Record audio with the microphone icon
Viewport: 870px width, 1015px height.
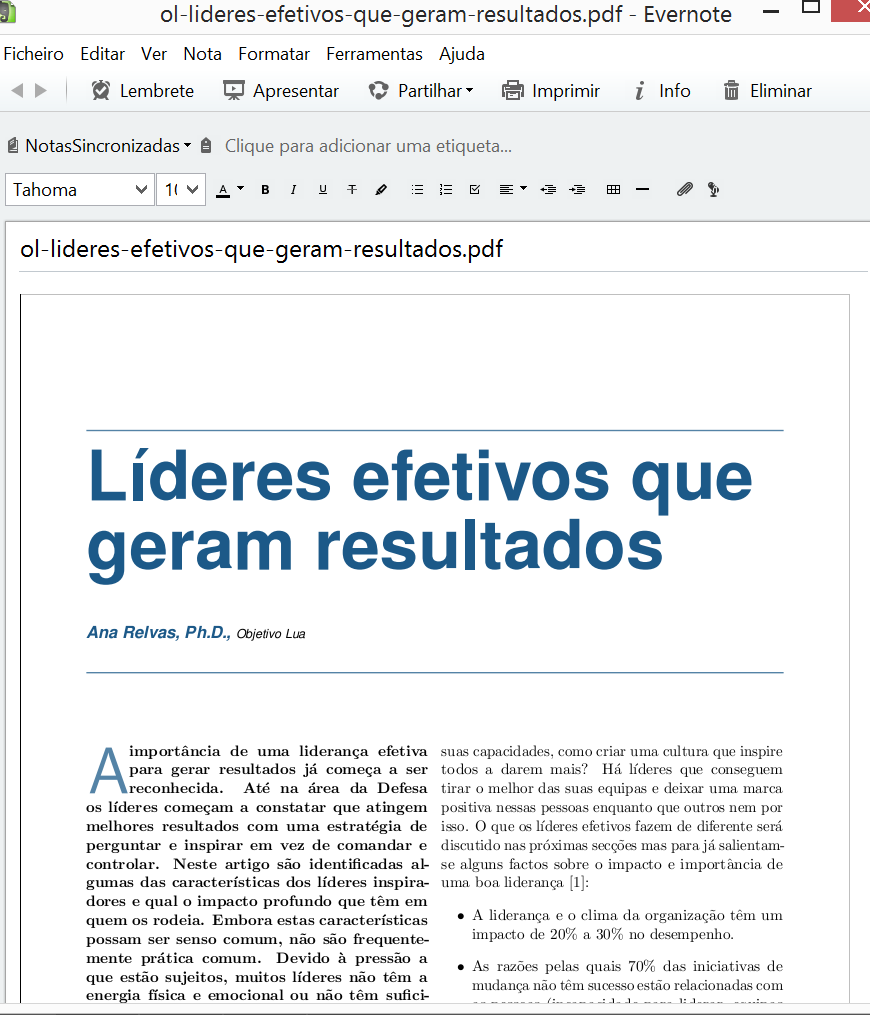pos(713,190)
